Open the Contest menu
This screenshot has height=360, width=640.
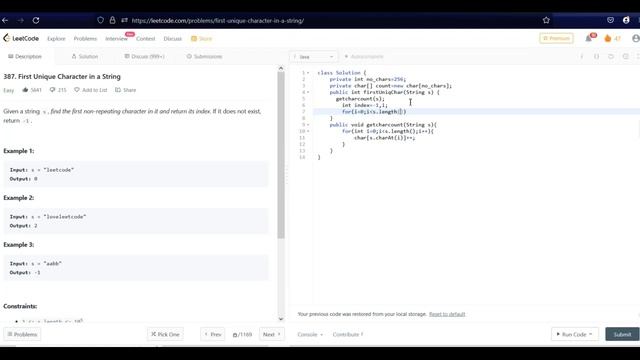[146, 38]
